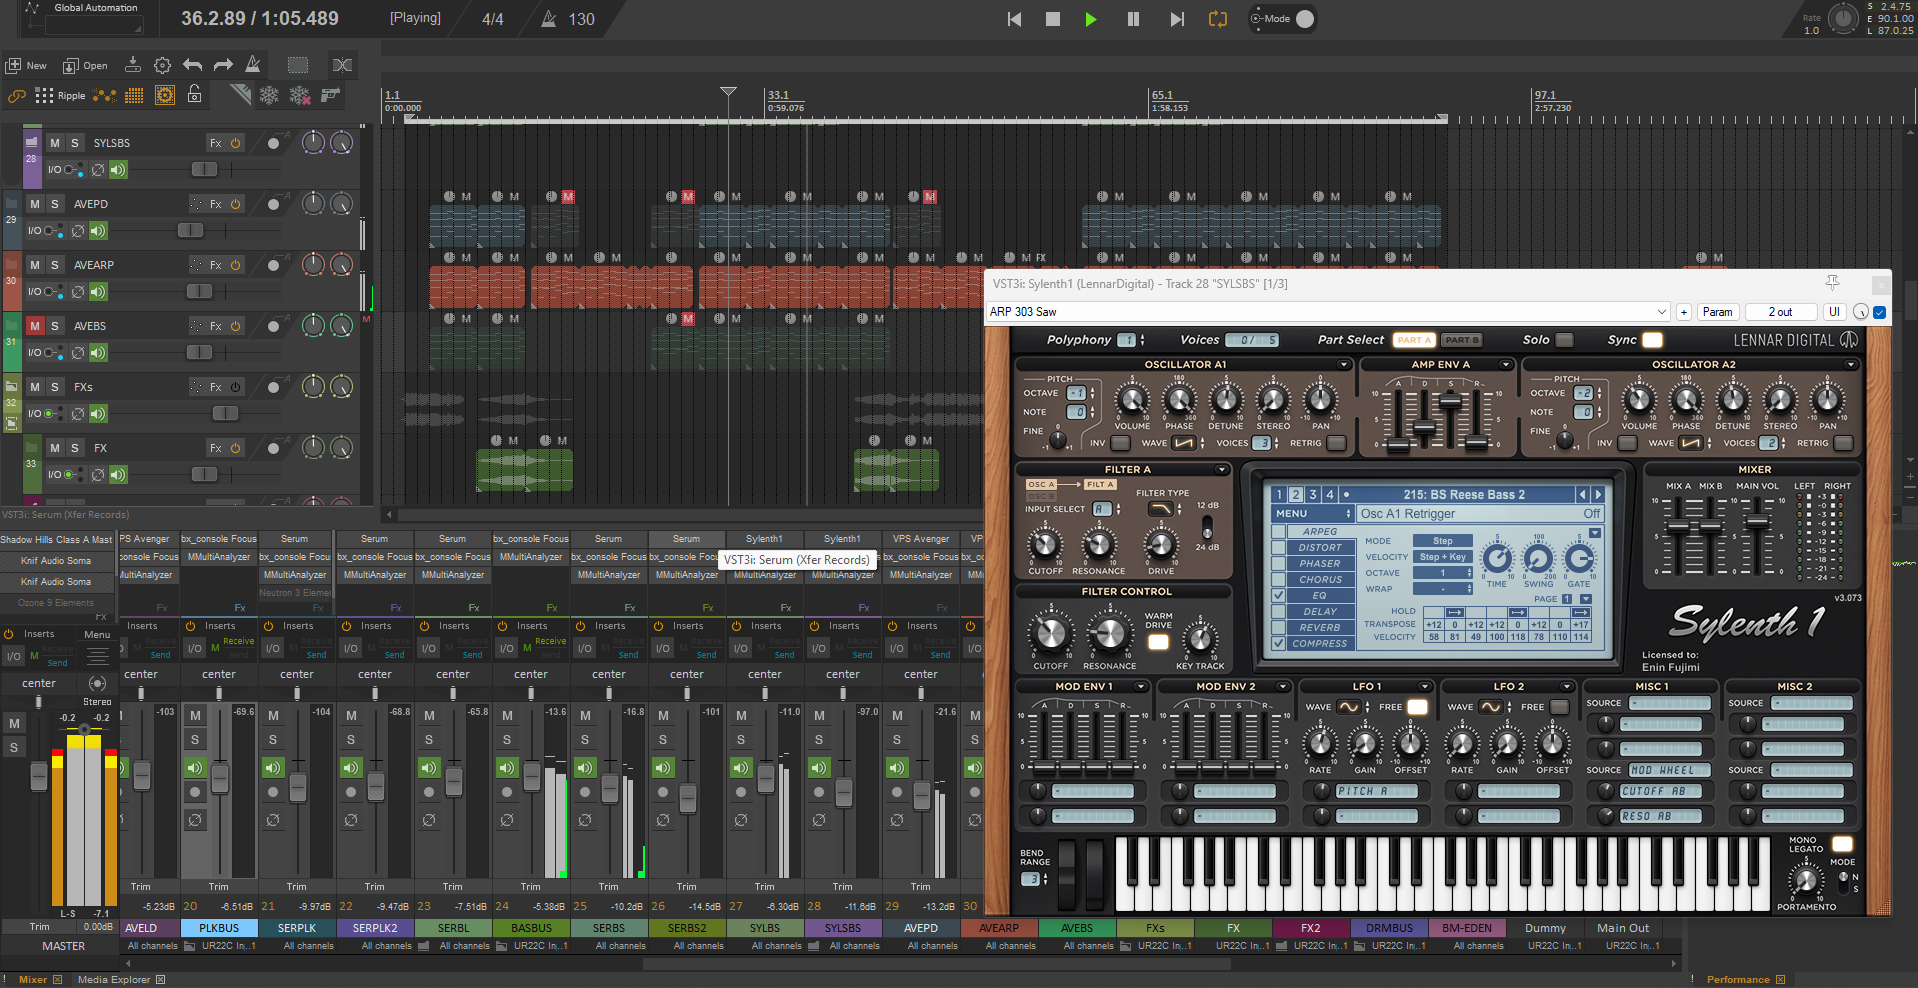Open Amp Env A section dropdown arrow
This screenshot has width=1918, height=988.
(1506, 365)
